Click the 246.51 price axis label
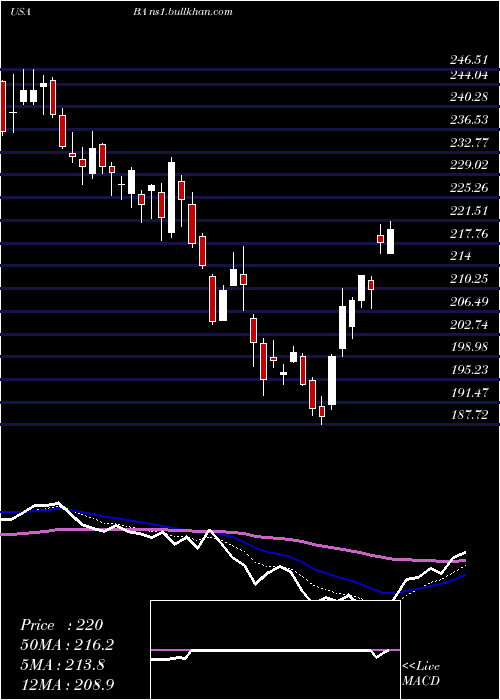This screenshot has width=500, height=700. [x=468, y=60]
